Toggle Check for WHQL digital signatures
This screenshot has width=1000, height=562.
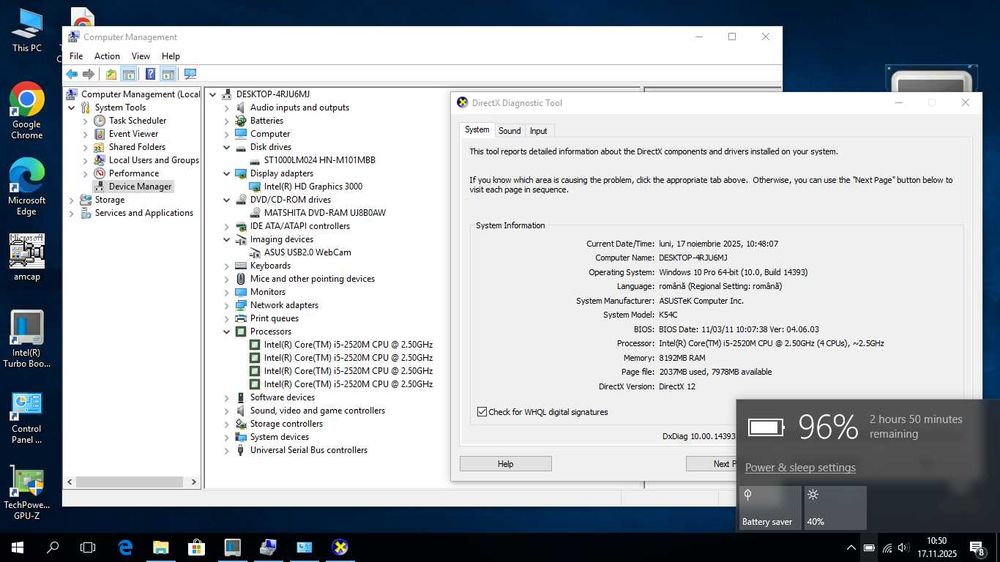tap(482, 412)
